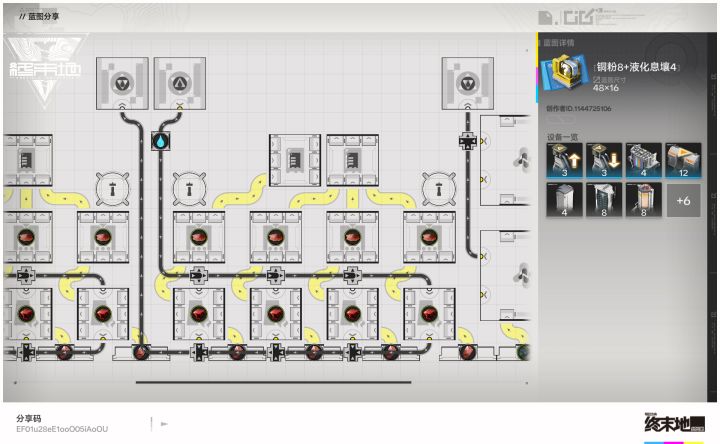The width and height of the screenshot is (720, 444).
Task: Click the 蓝图详情 panel heading
Action: [558, 43]
